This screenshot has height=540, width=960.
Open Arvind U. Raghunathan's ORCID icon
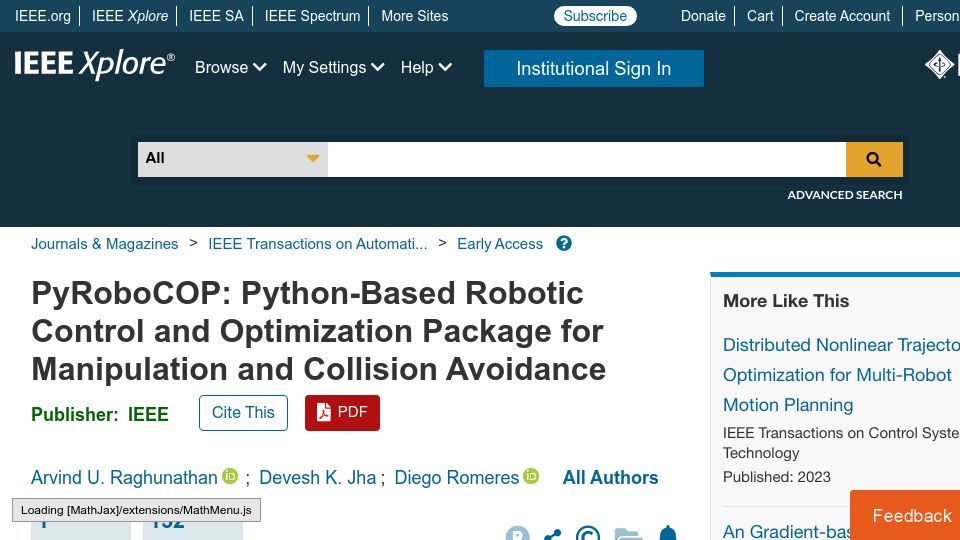(x=230, y=476)
